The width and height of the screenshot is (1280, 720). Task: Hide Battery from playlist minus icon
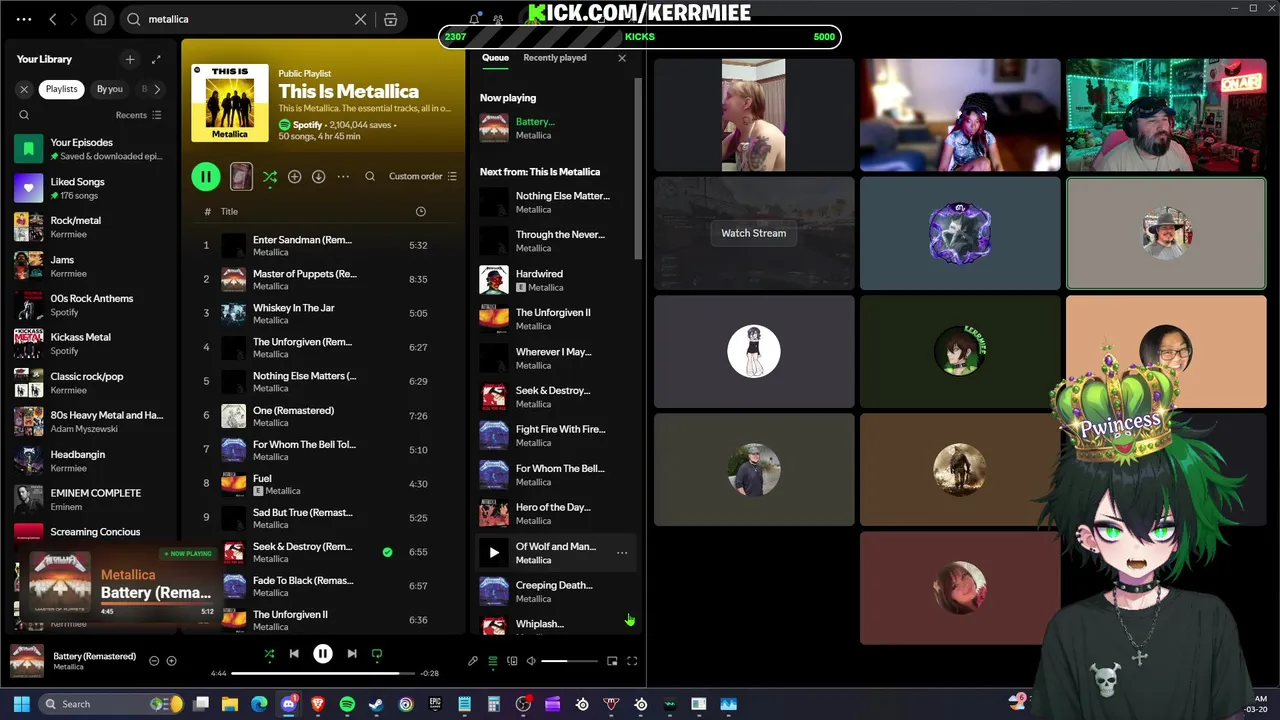pos(154,661)
